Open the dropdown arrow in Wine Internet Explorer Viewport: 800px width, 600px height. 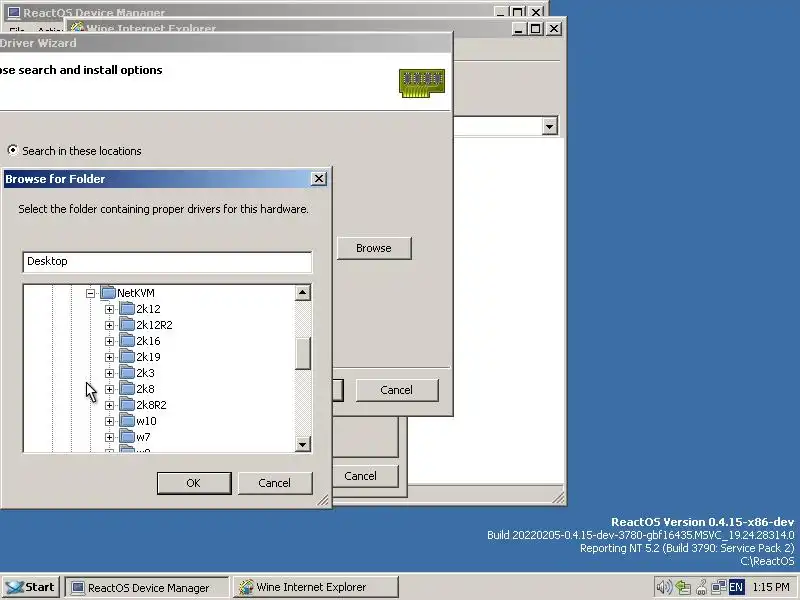tap(549, 126)
